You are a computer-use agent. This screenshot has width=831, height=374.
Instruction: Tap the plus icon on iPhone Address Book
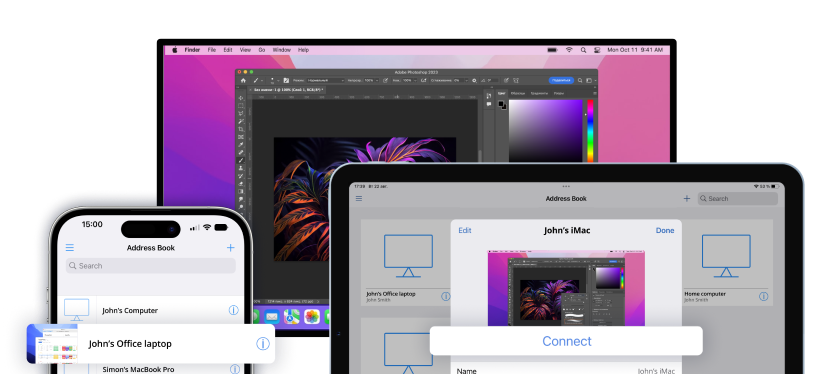pyautogui.click(x=231, y=247)
